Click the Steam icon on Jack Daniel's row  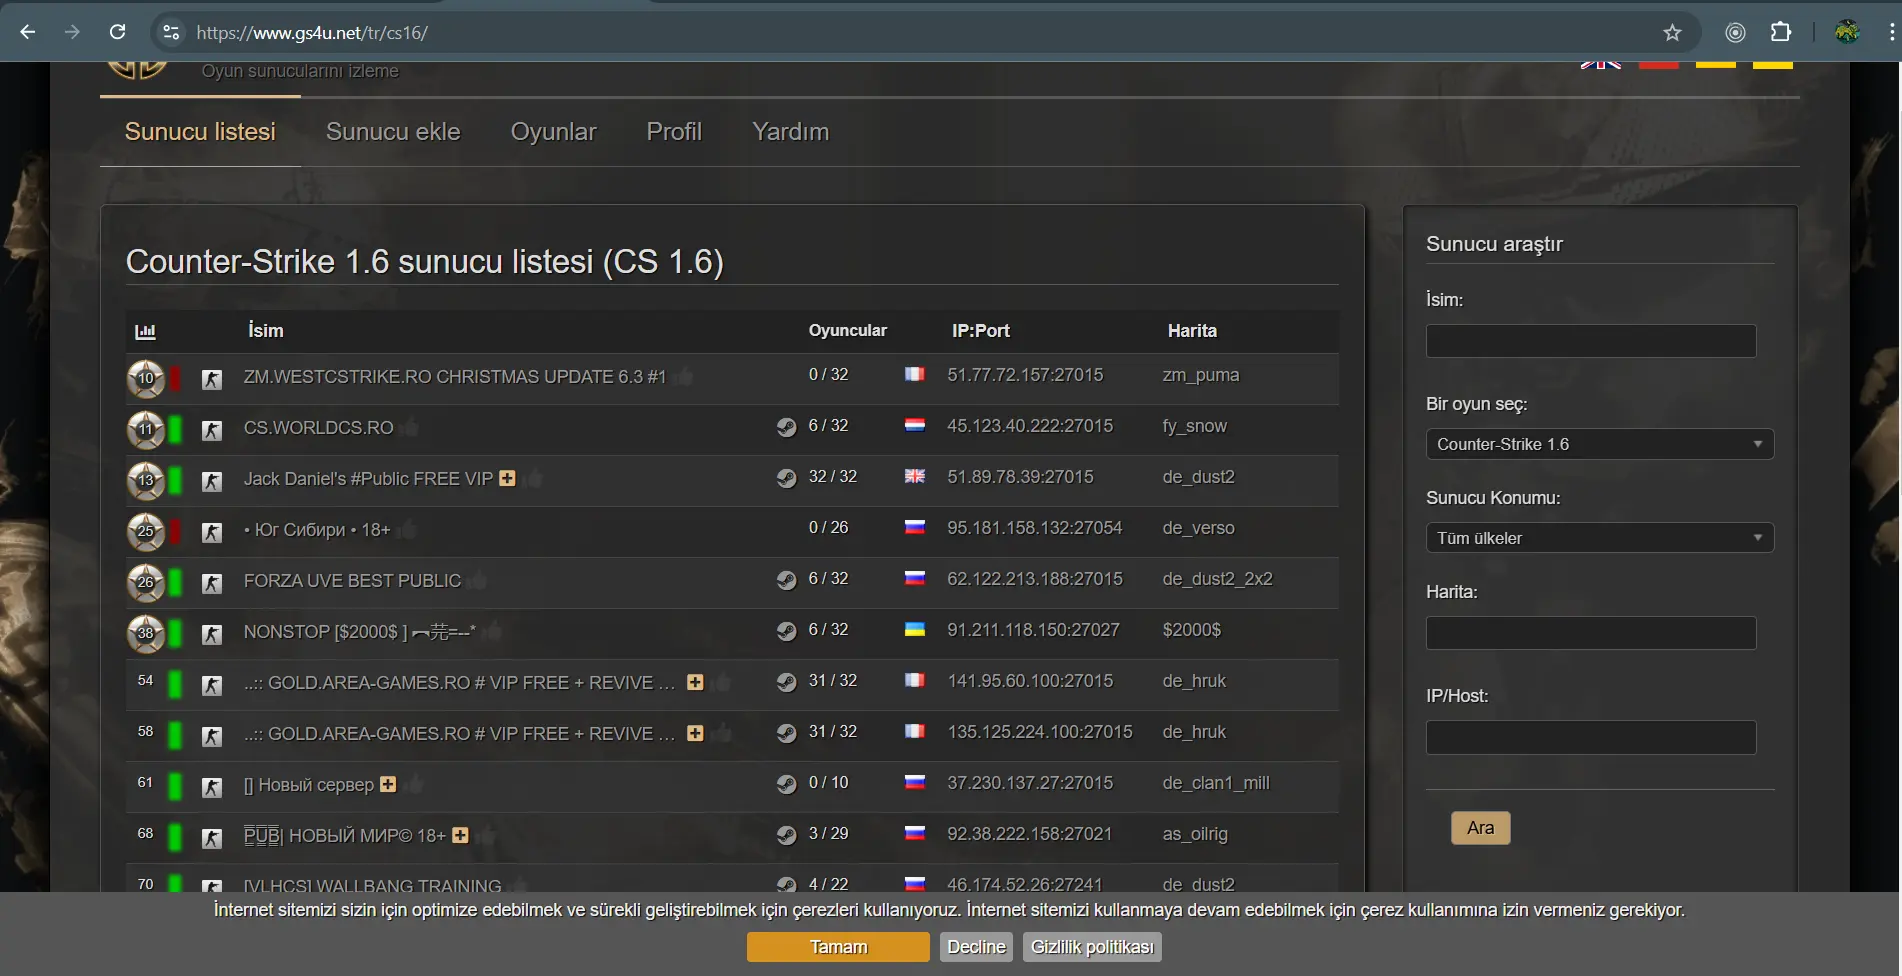pyautogui.click(x=786, y=478)
